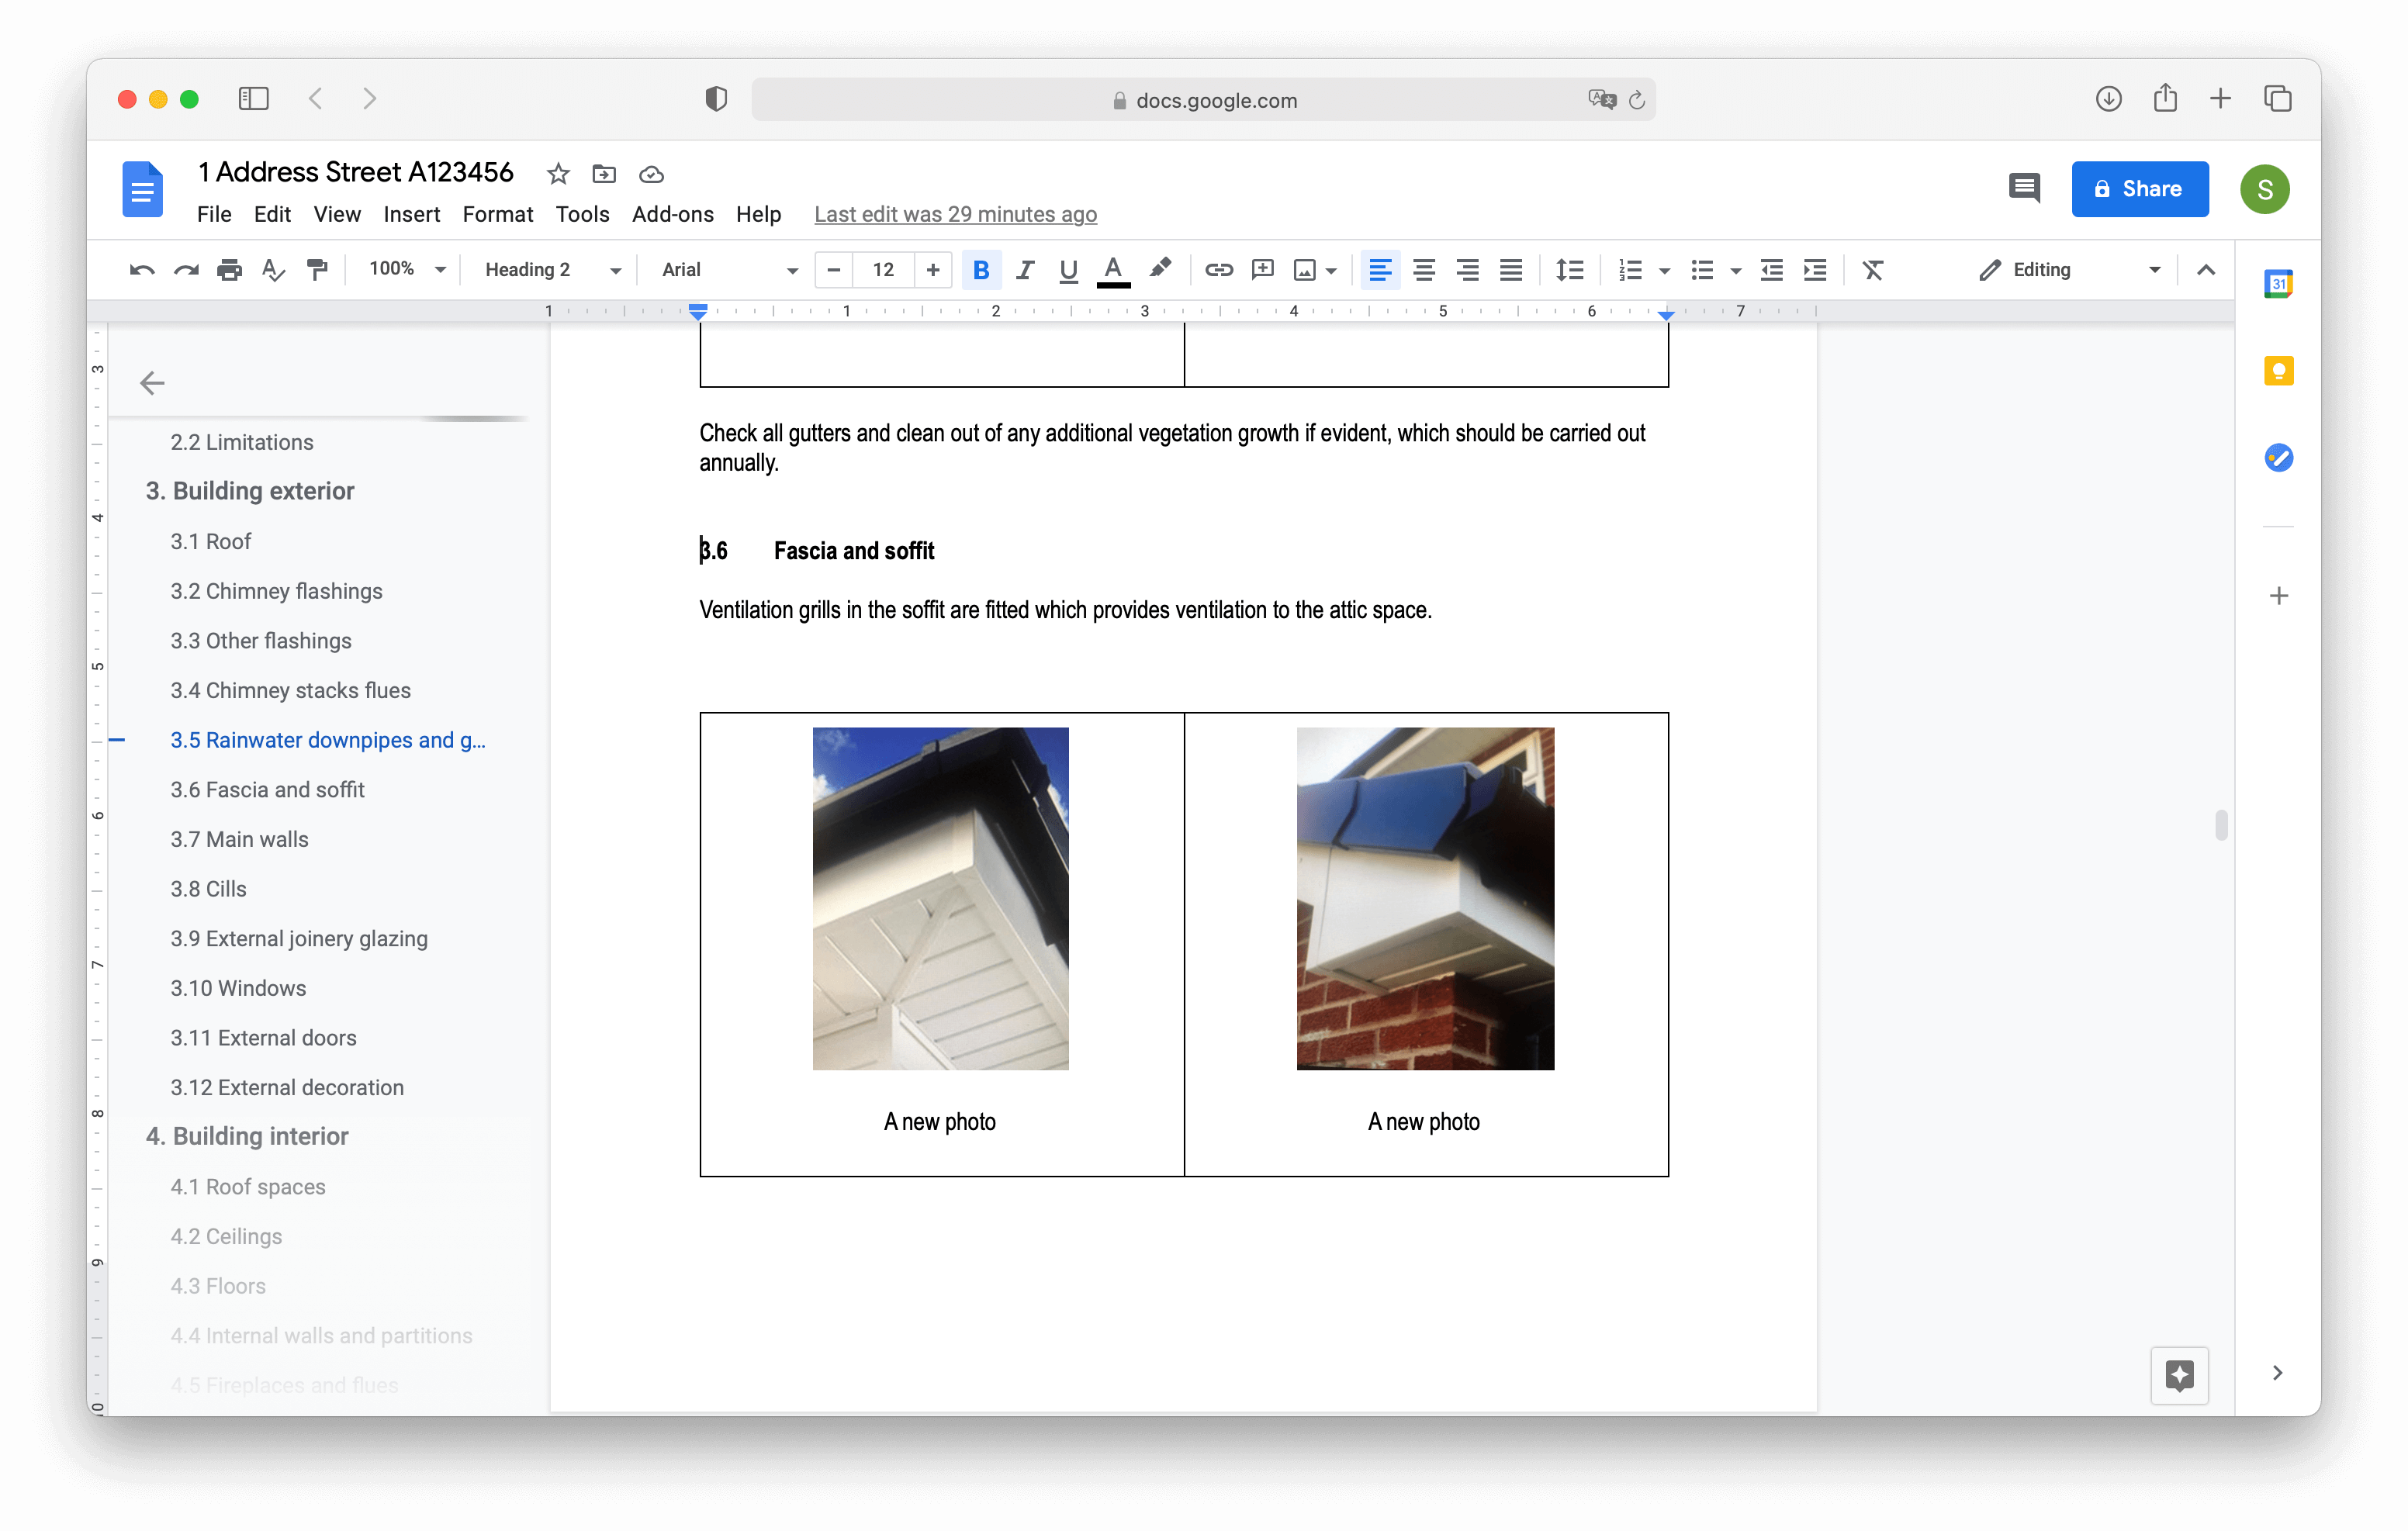Screen dimensions: 2408x1531
Task: Click the Share button
Action: pyautogui.click(x=2139, y=189)
